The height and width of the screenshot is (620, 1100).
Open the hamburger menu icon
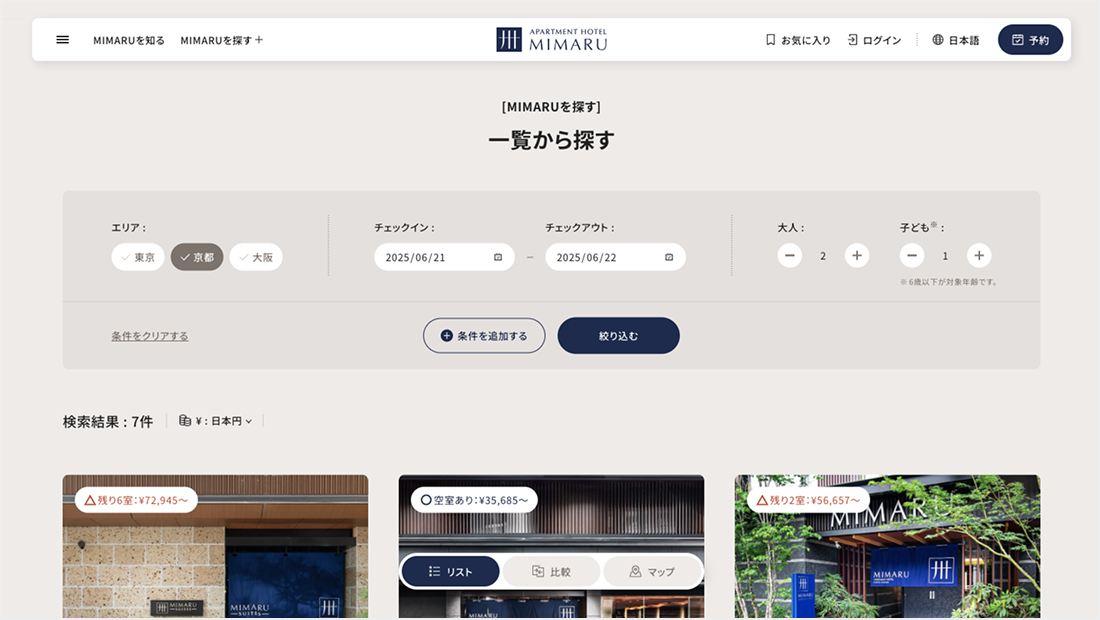point(62,40)
